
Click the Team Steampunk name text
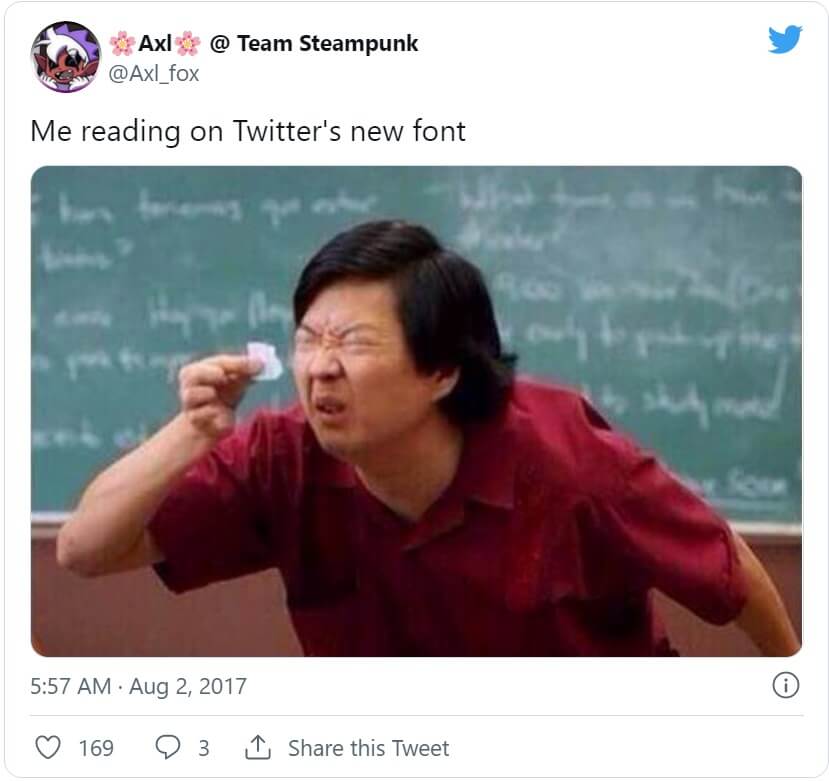(x=328, y=43)
